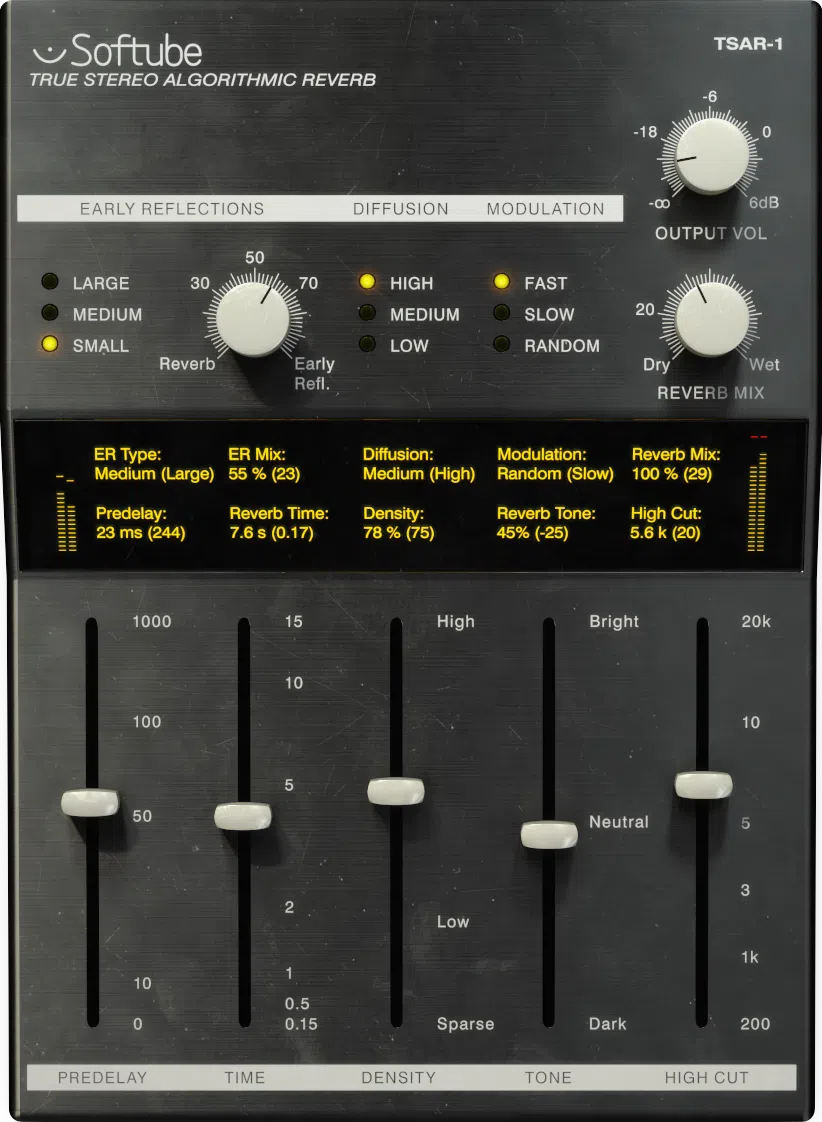The width and height of the screenshot is (822, 1122).
Task: Enable MEDIUM early reflection size
Action: tap(50, 314)
